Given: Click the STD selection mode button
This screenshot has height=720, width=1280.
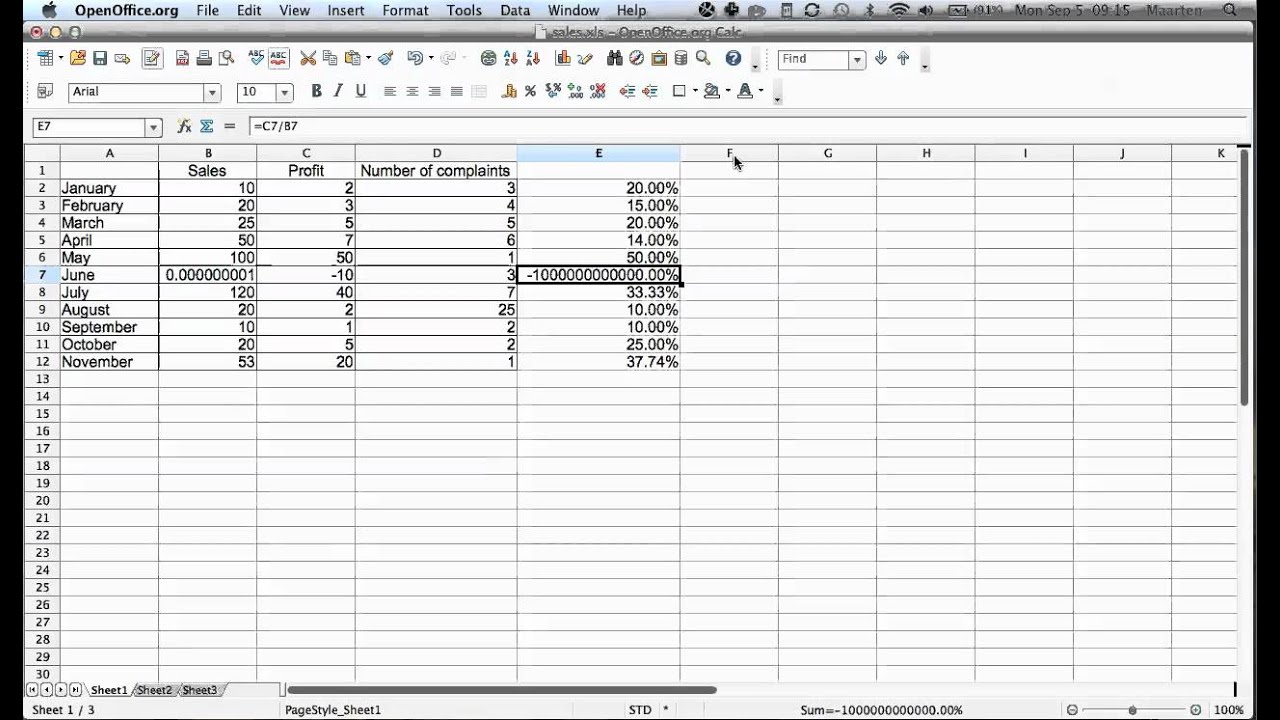Looking at the screenshot, I should (640, 710).
